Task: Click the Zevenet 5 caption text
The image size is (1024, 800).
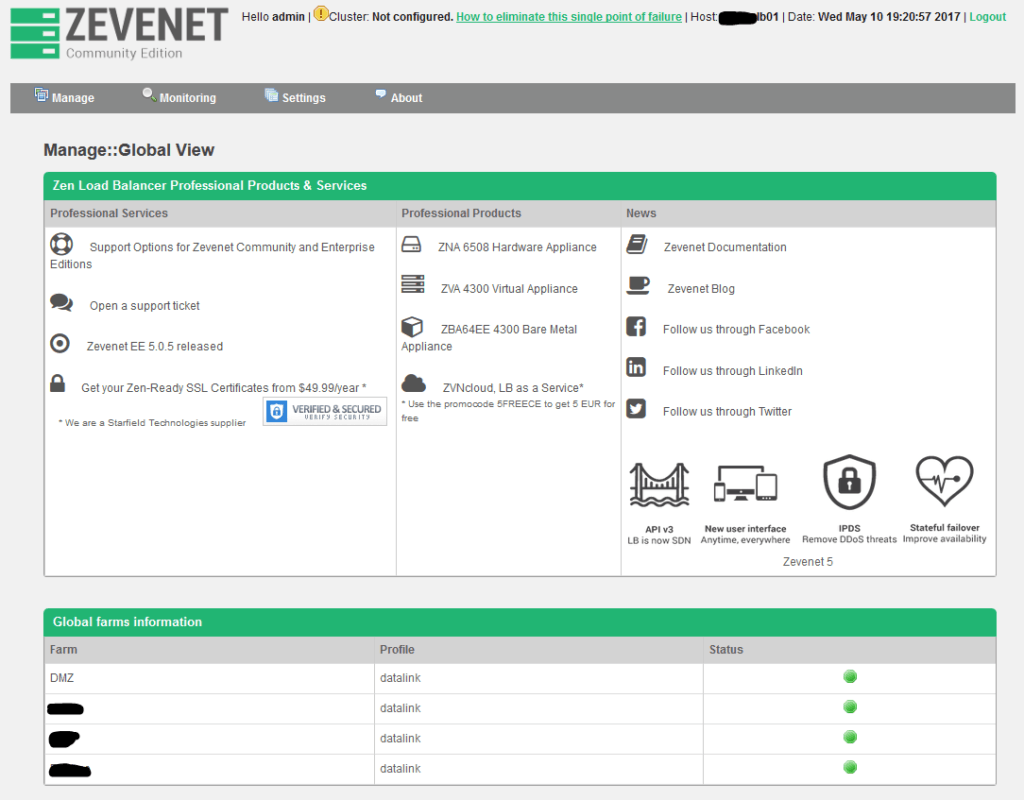Action: coord(808,562)
